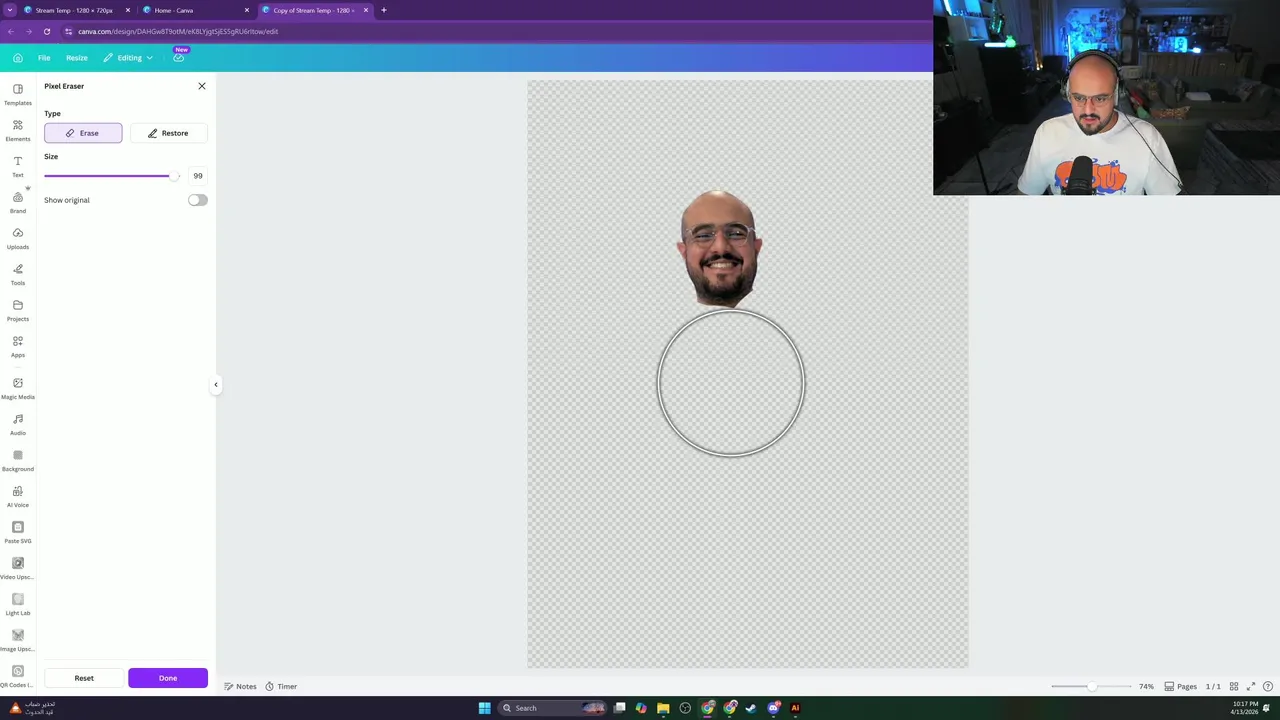Close the Pixel Eraser panel
Screen dimensions: 1280x720
pos(202,86)
